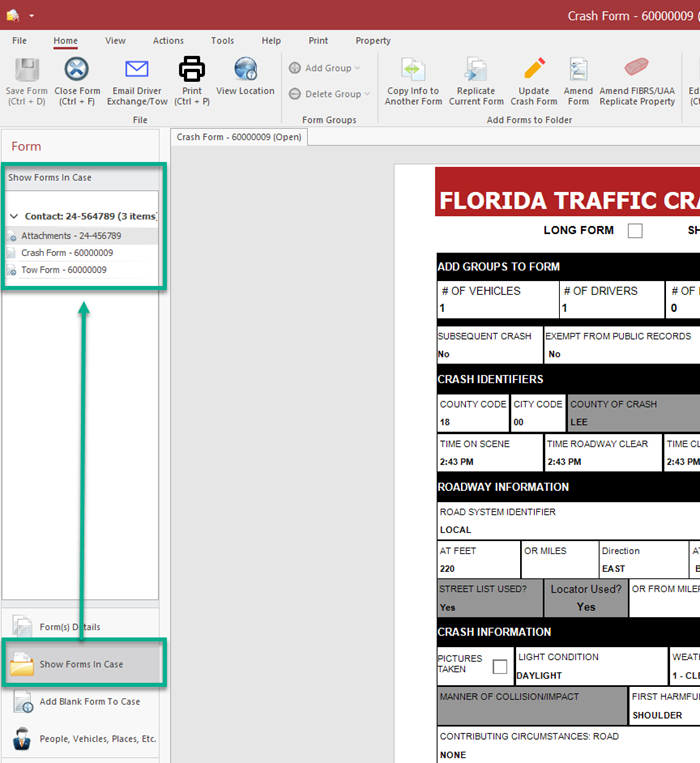Click Update Crash Form pencil icon
The height and width of the screenshot is (763, 700).
point(534,70)
